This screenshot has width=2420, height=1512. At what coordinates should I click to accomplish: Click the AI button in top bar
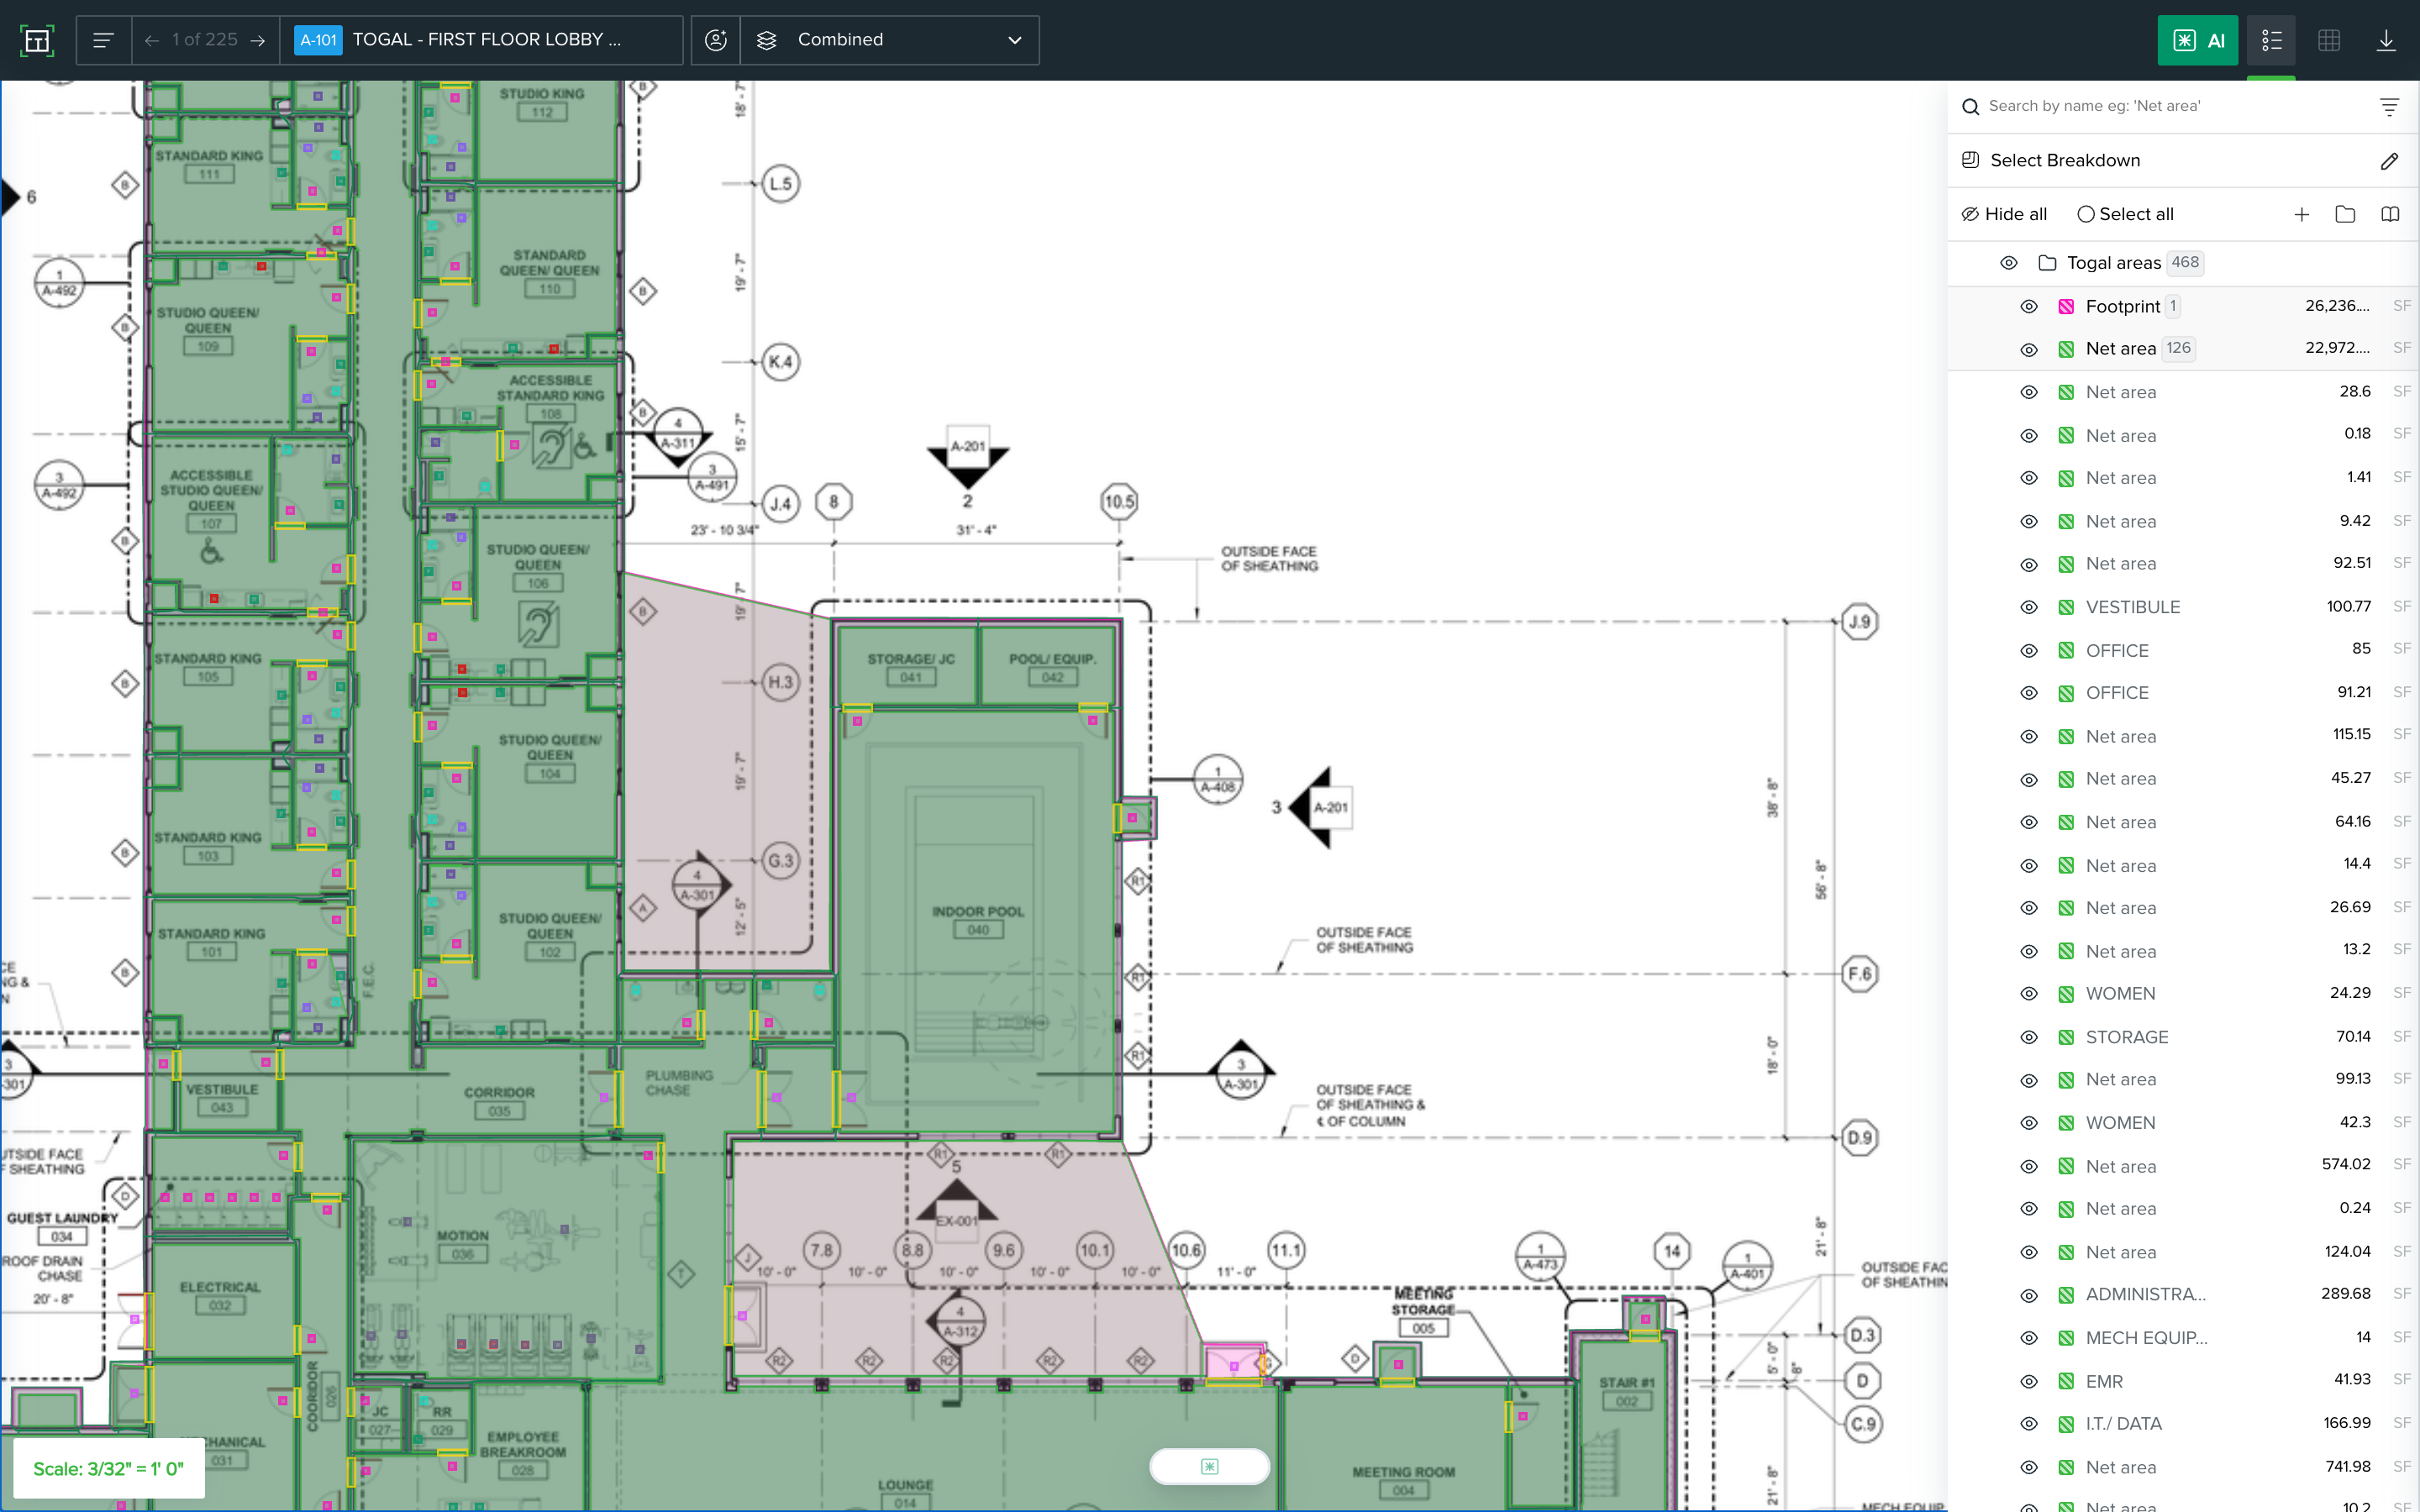coord(2197,40)
